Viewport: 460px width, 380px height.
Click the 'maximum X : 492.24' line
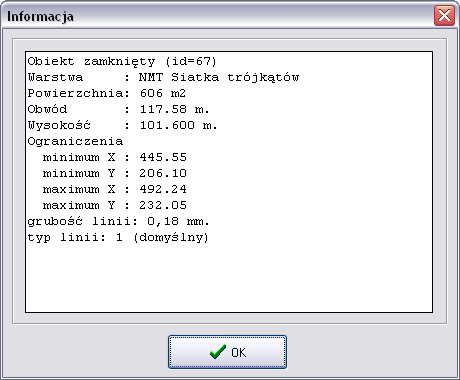pos(115,189)
